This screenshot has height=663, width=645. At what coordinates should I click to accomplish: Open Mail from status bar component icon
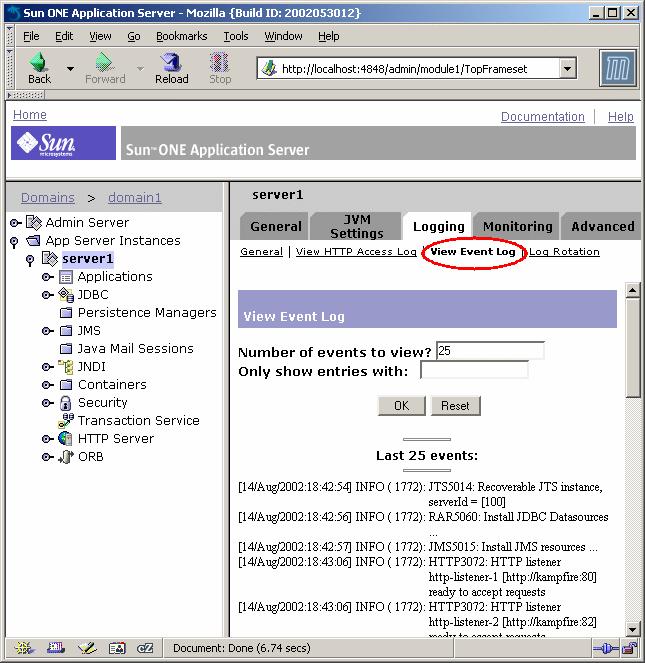(x=56, y=648)
